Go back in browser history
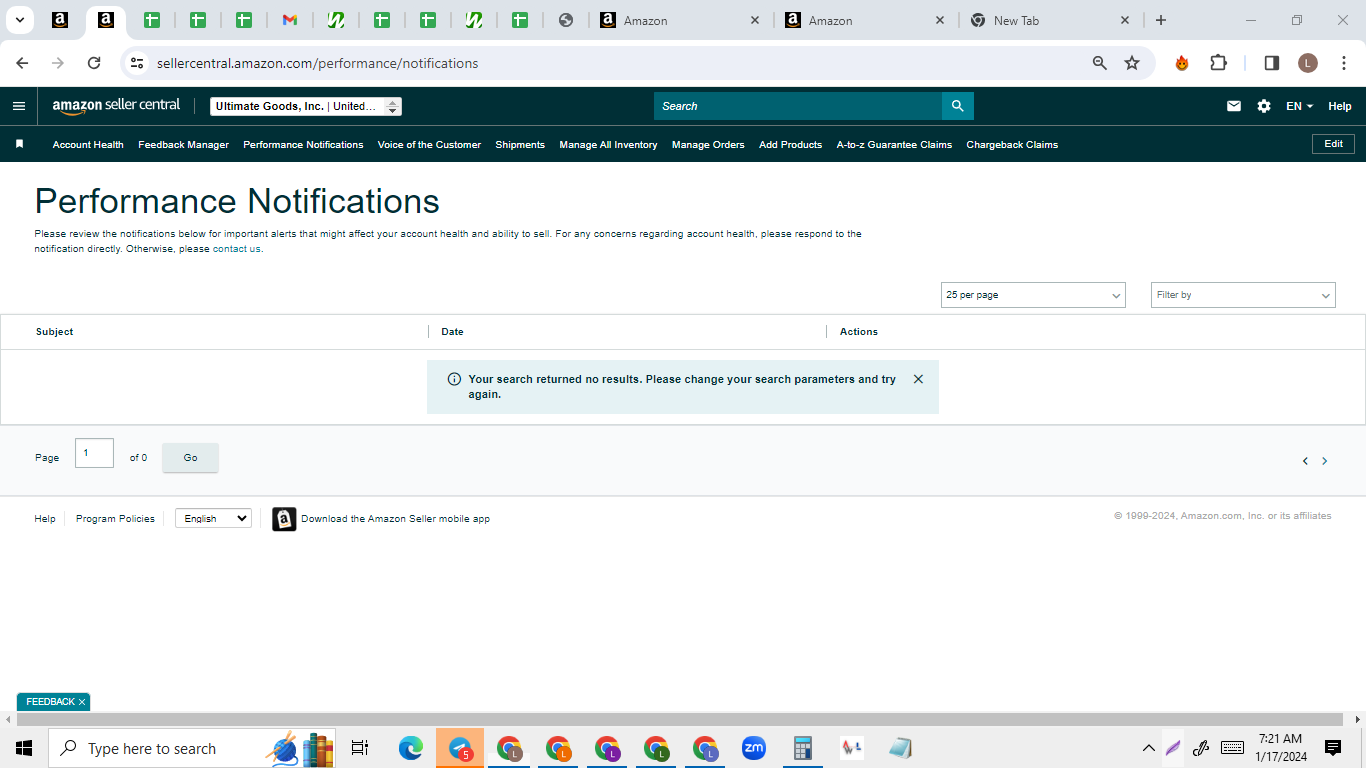The width and height of the screenshot is (1366, 768). 22,63
